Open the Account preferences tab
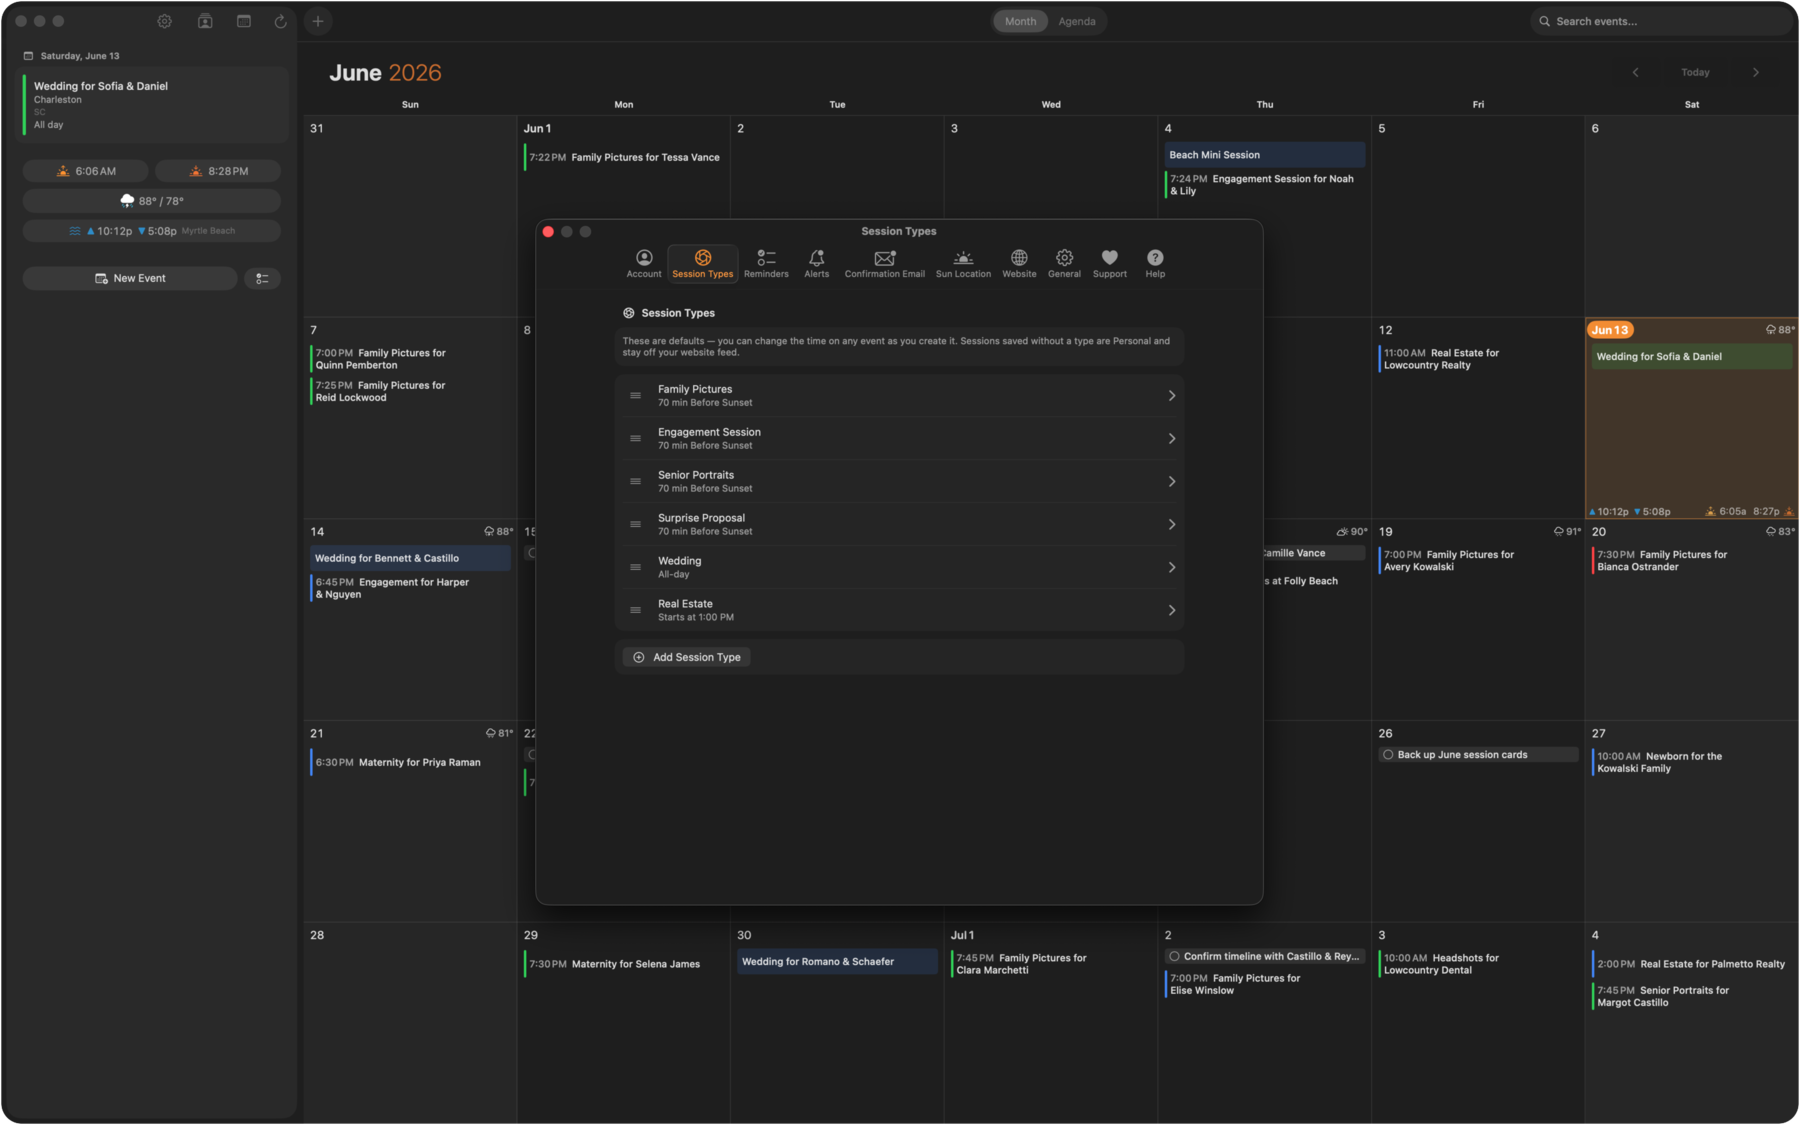 [x=644, y=264]
